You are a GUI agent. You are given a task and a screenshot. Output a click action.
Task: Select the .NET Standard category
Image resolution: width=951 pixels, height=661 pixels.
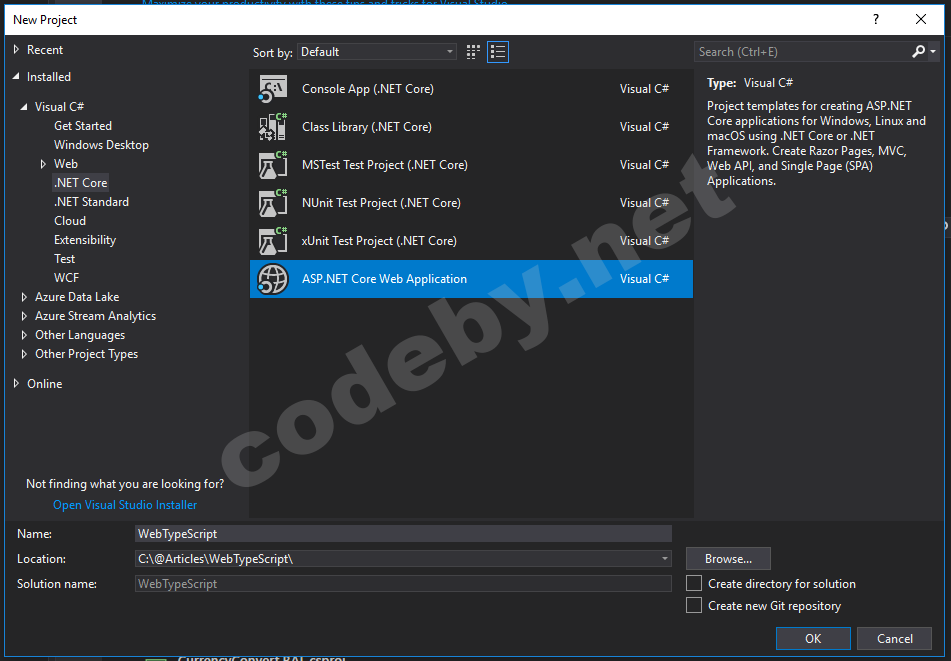[91, 202]
